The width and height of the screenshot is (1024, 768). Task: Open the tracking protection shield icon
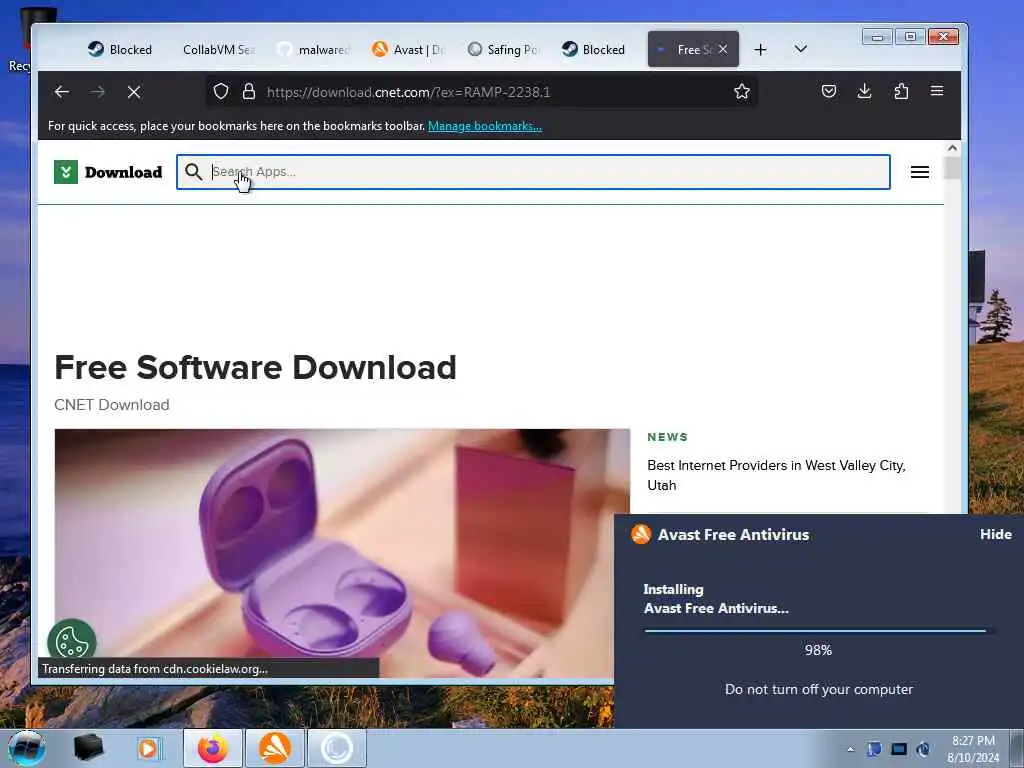coord(221,91)
